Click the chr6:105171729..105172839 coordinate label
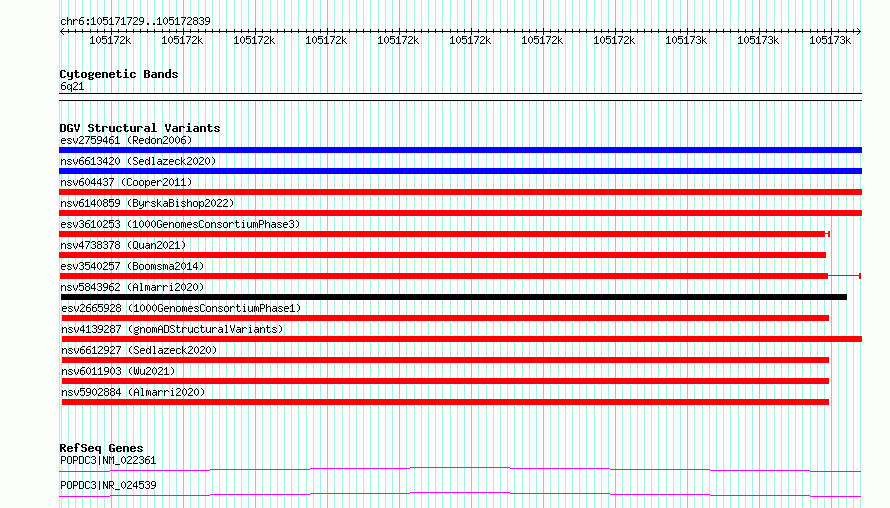890x508 pixels. pyautogui.click(x=135, y=21)
